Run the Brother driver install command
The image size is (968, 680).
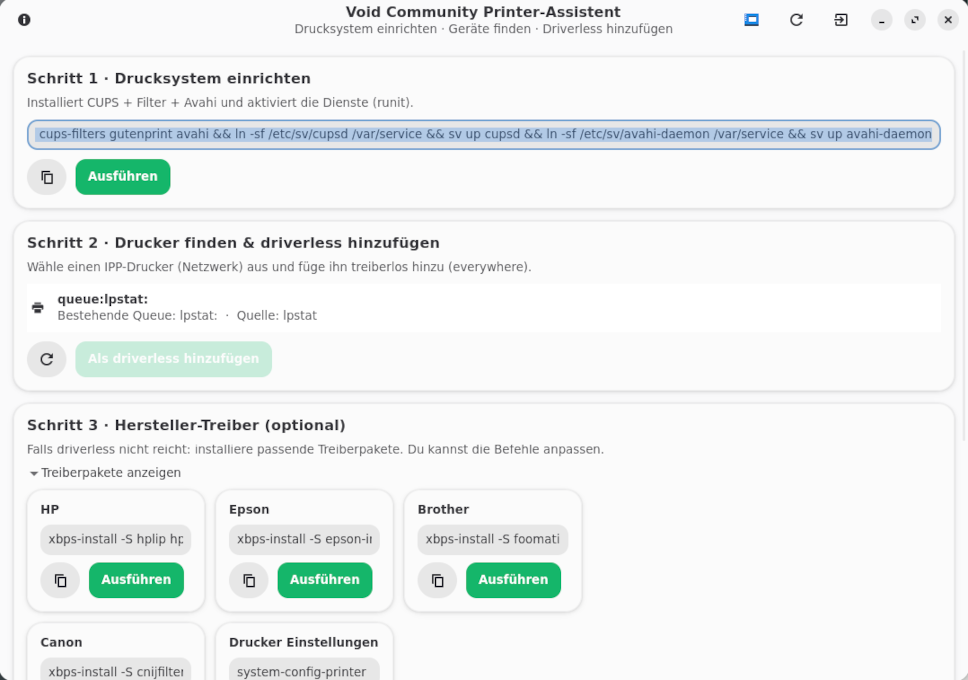pos(513,580)
